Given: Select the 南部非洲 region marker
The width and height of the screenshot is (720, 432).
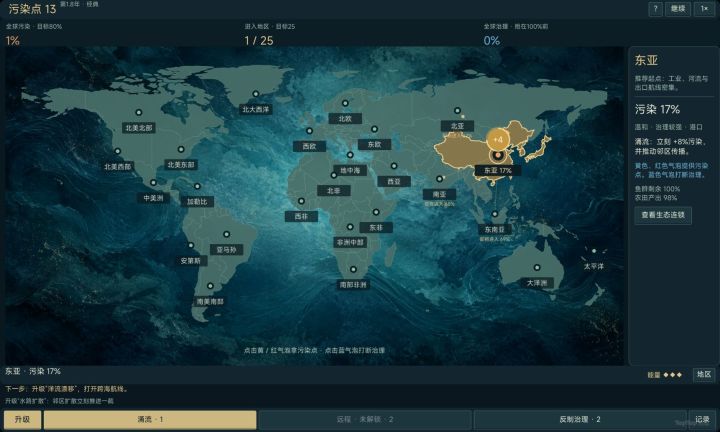Looking at the screenshot, I should [x=353, y=269].
